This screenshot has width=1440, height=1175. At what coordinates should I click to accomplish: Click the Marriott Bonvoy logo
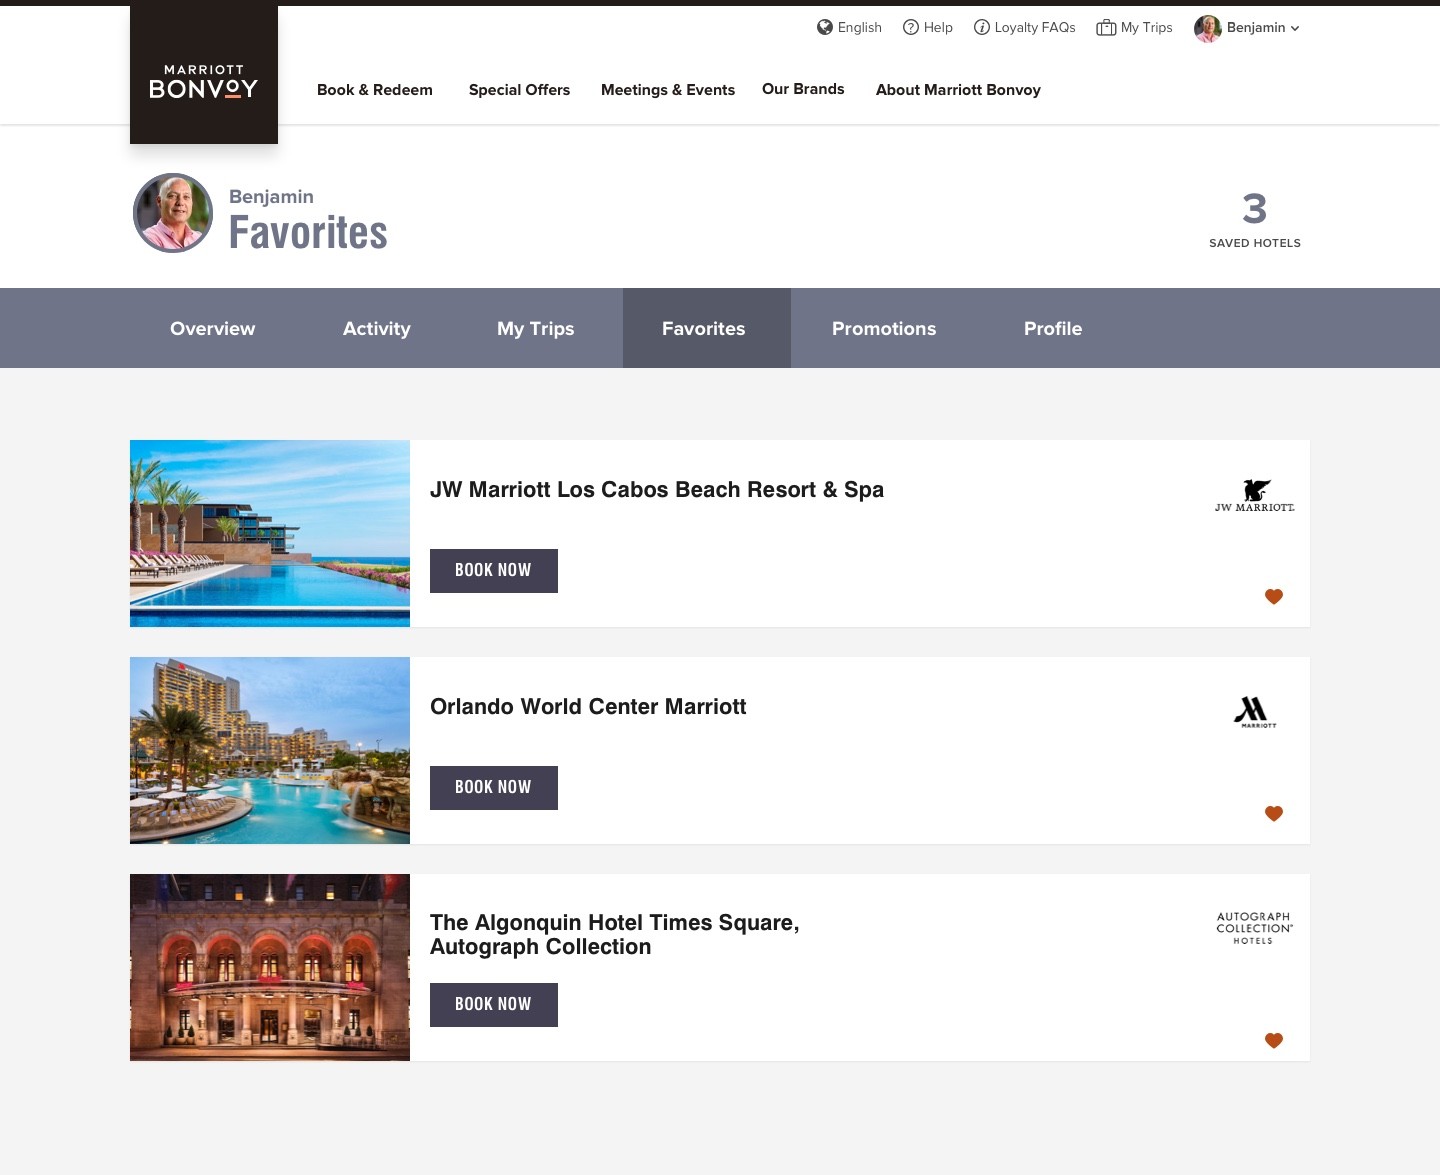point(204,82)
